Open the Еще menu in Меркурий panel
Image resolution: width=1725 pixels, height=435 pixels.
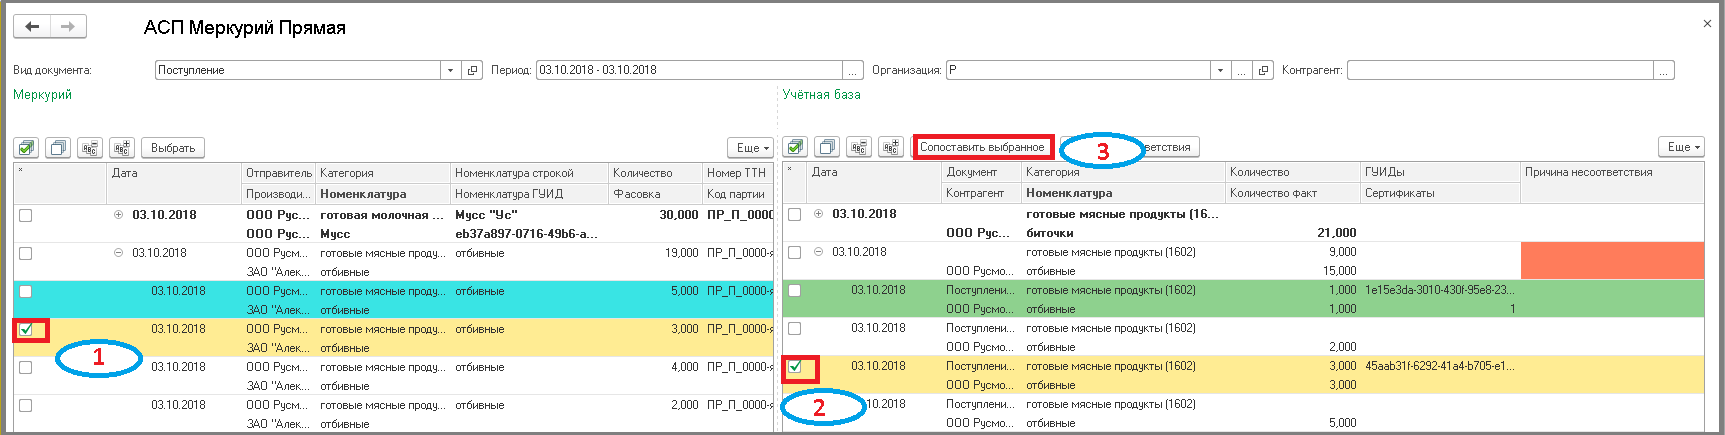tap(752, 148)
